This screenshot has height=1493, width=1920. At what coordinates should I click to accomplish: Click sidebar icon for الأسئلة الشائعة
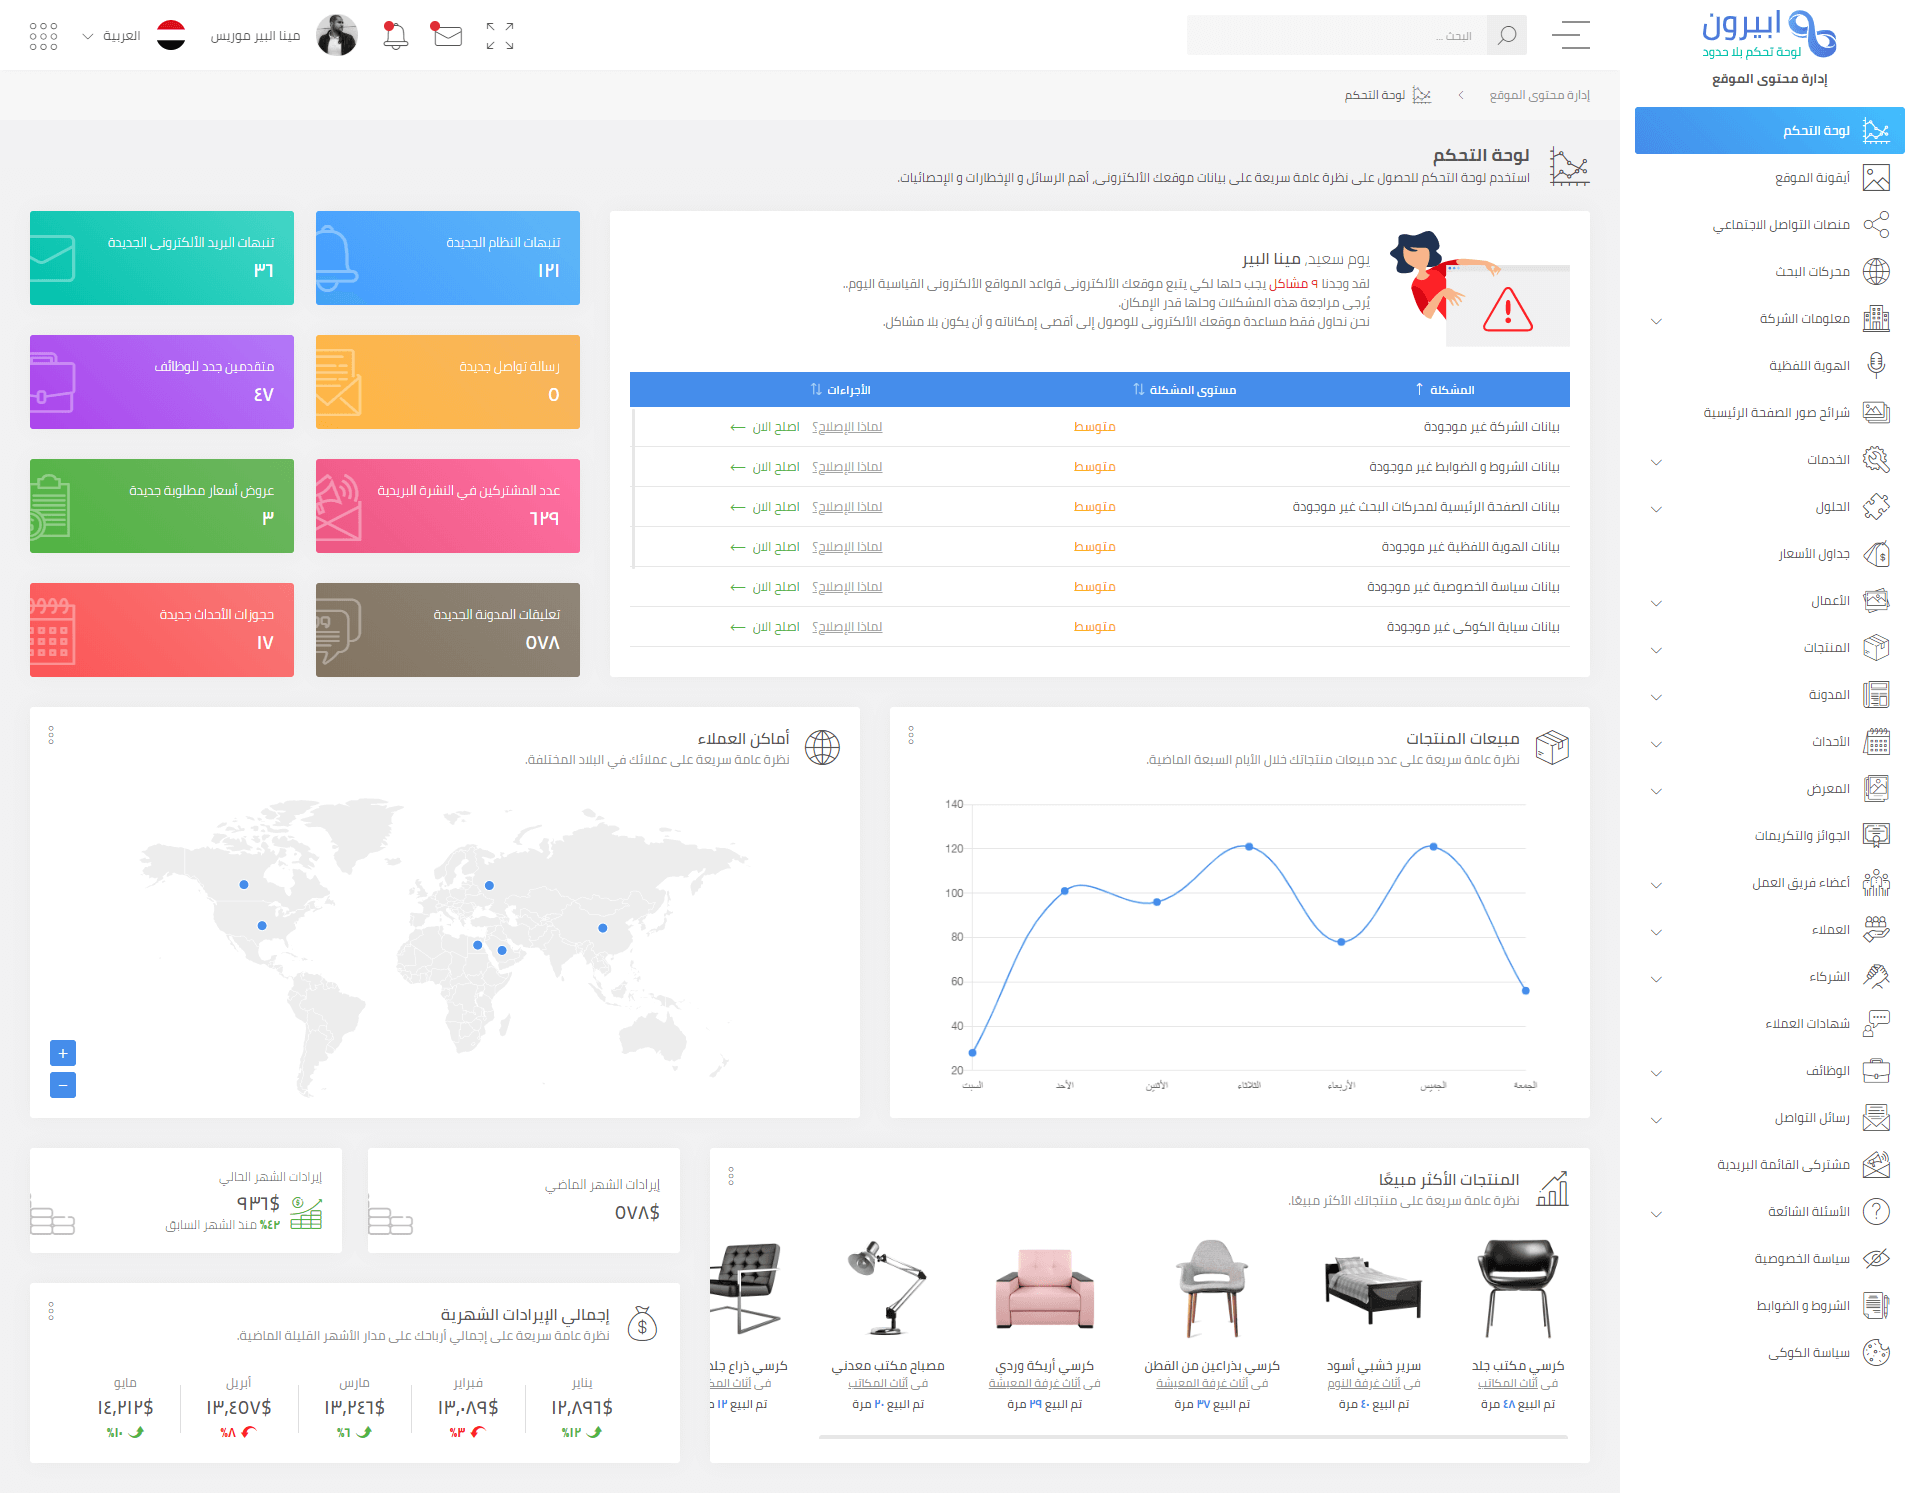(x=1876, y=1211)
